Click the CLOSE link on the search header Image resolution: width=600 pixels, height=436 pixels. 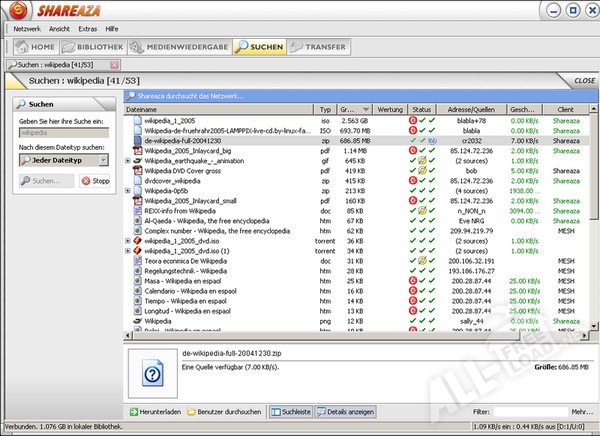584,80
